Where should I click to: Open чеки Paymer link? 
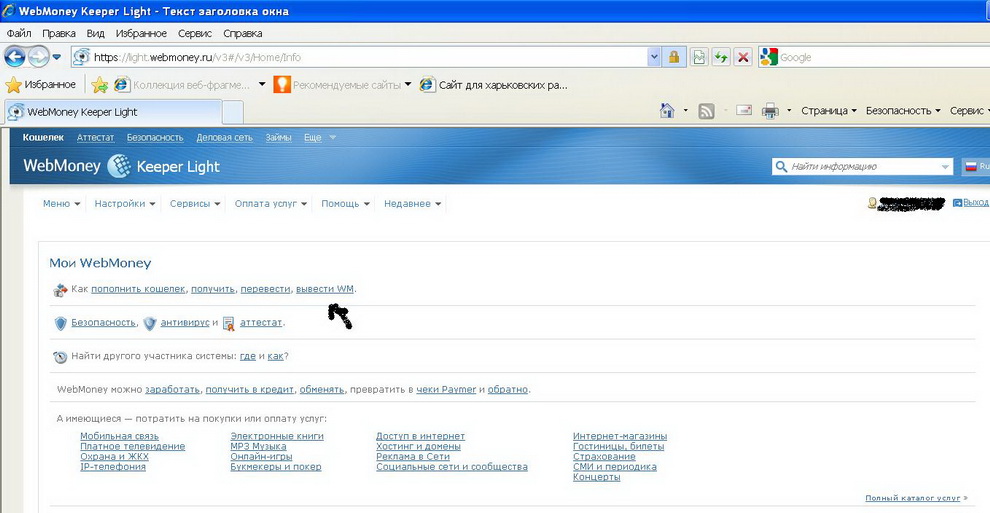click(x=446, y=389)
